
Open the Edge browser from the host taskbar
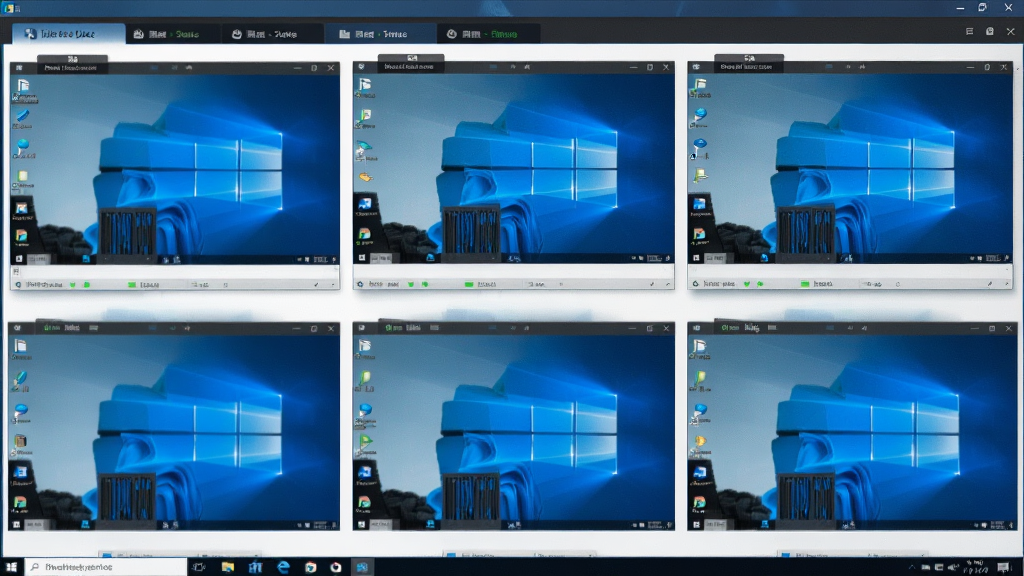[283, 567]
